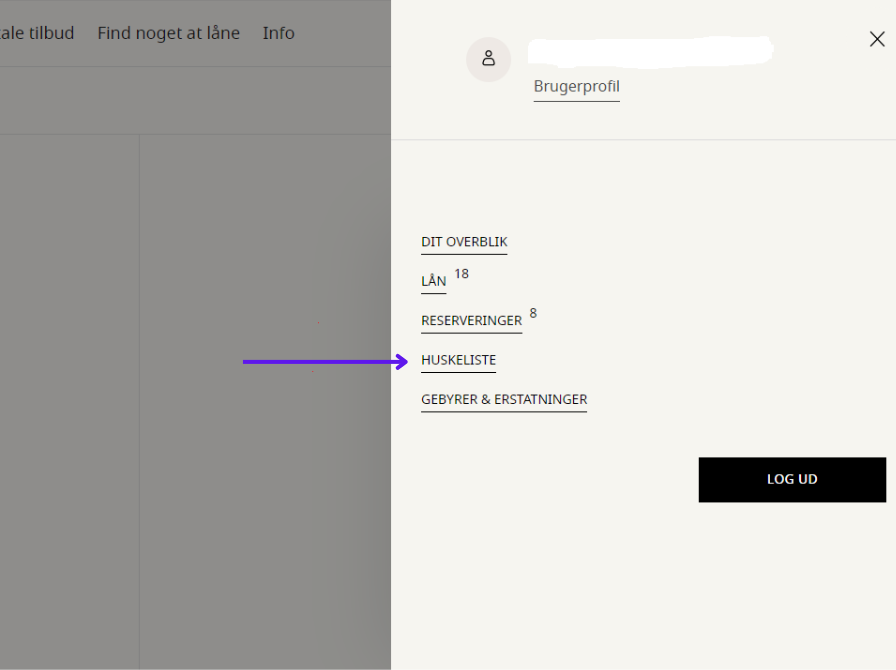
Task: Open the Huskeliste link
Action: pos(458,360)
